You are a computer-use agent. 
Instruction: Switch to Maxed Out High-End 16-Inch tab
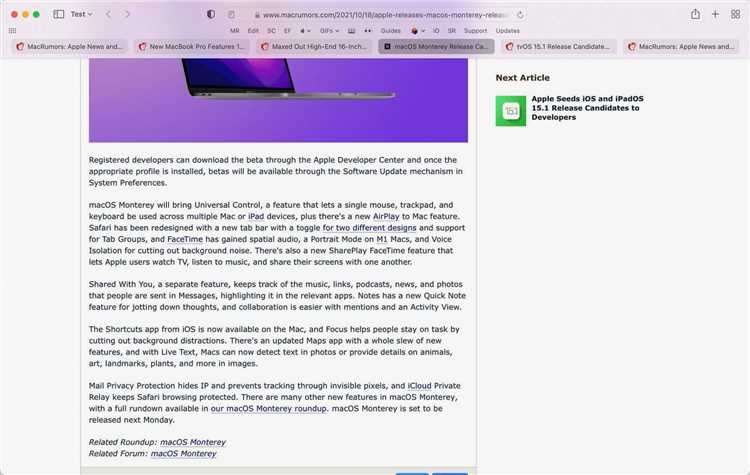(x=315, y=46)
